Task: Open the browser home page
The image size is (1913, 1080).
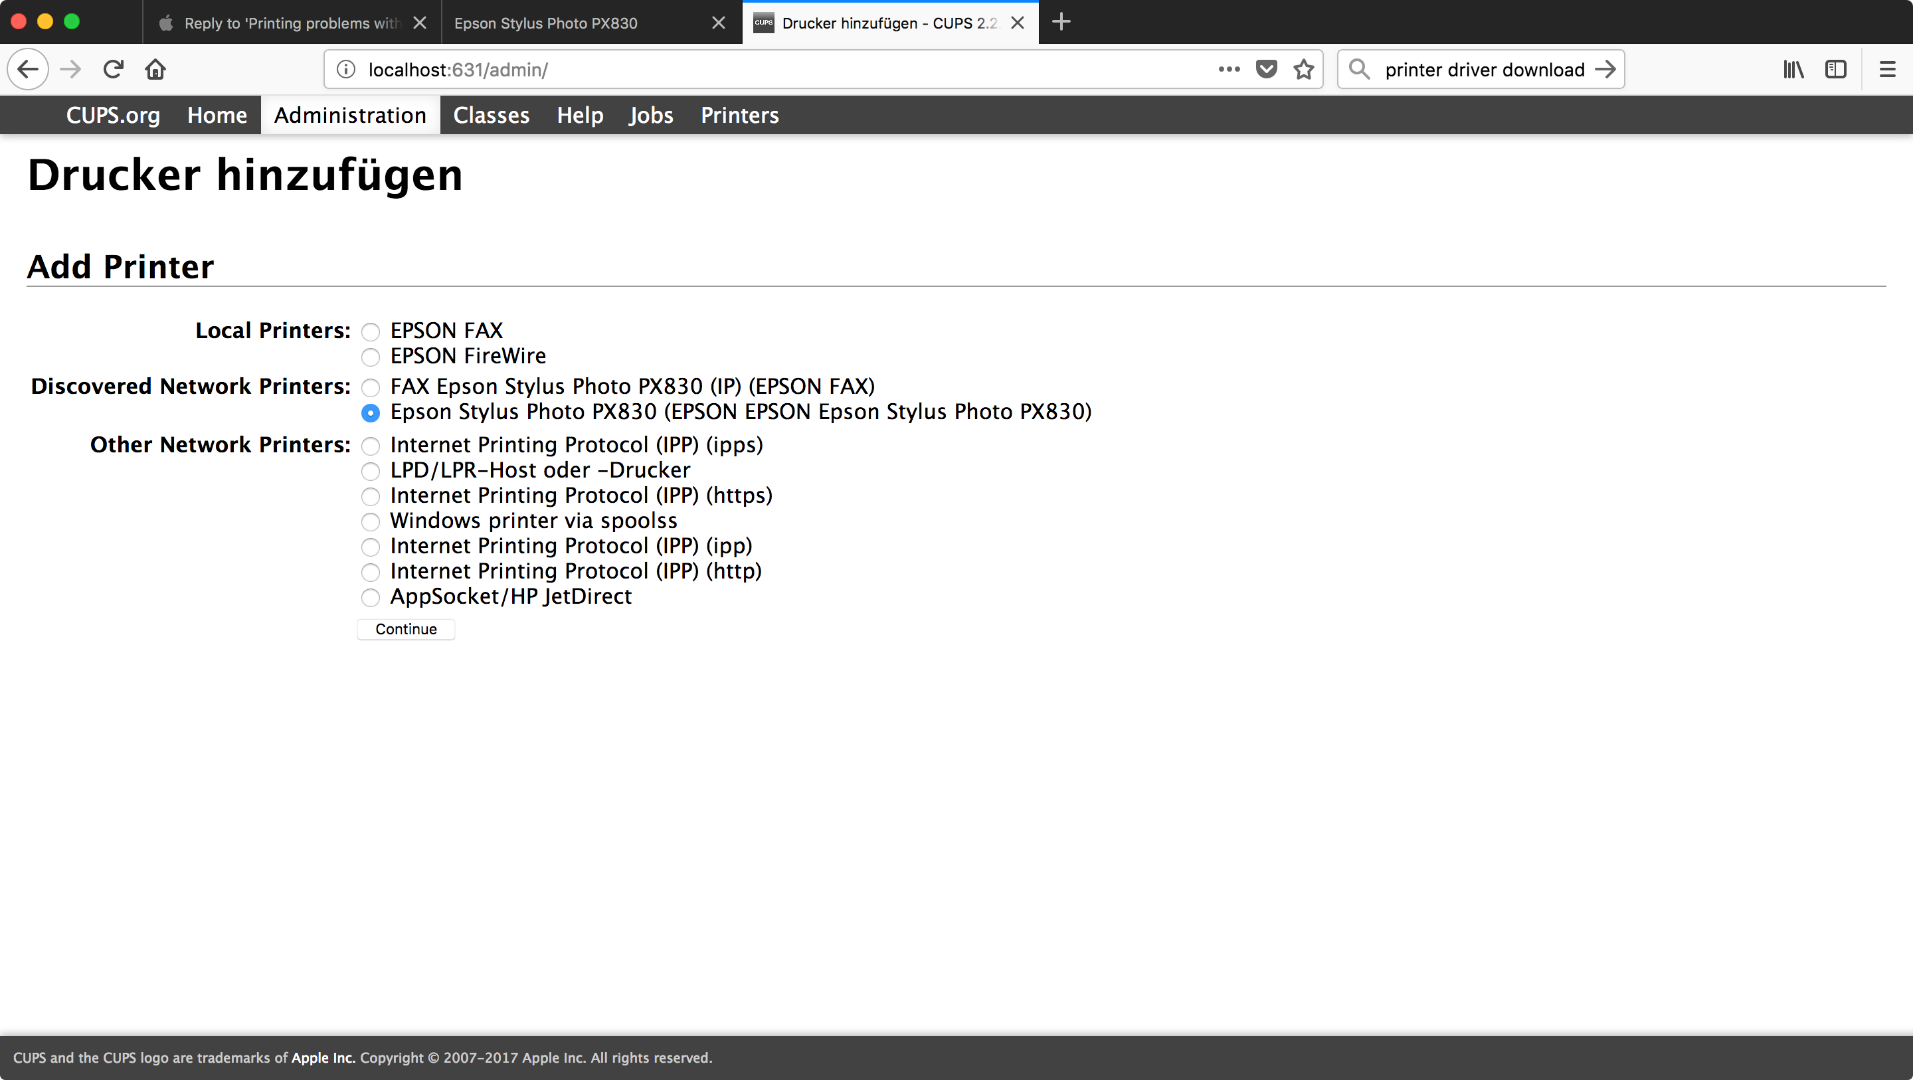Action: [x=155, y=69]
